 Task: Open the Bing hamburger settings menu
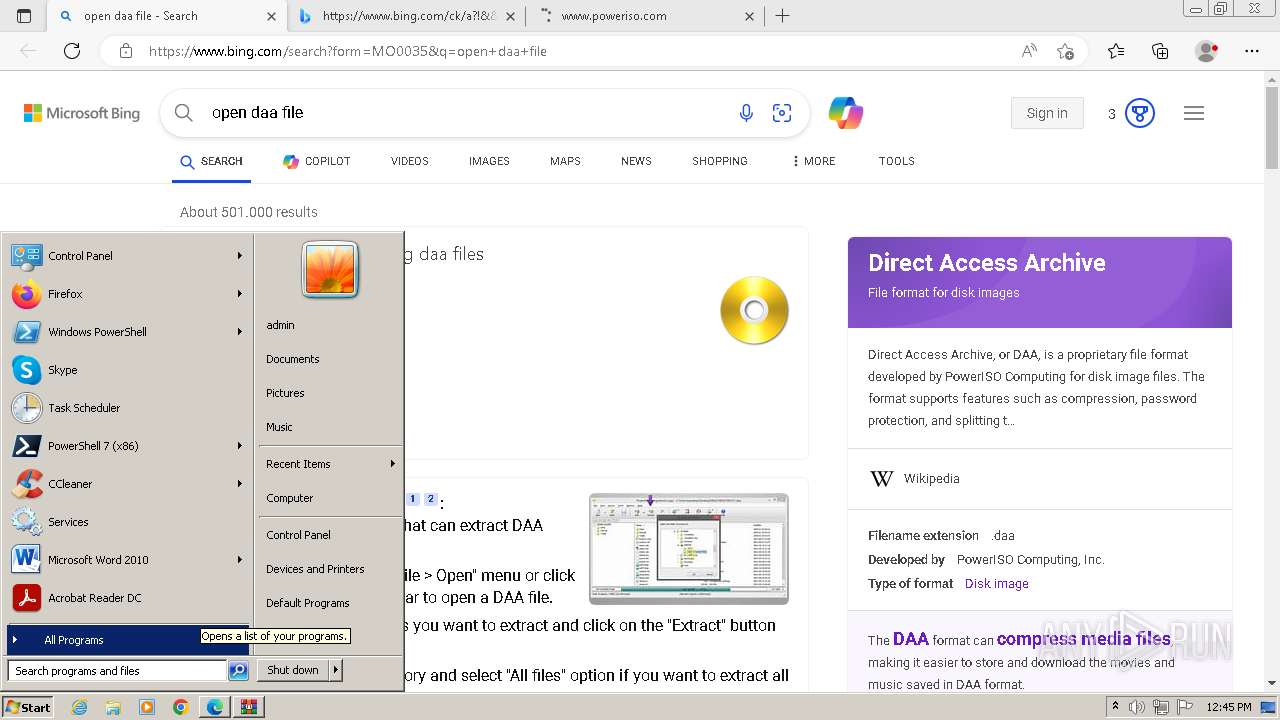click(1194, 113)
